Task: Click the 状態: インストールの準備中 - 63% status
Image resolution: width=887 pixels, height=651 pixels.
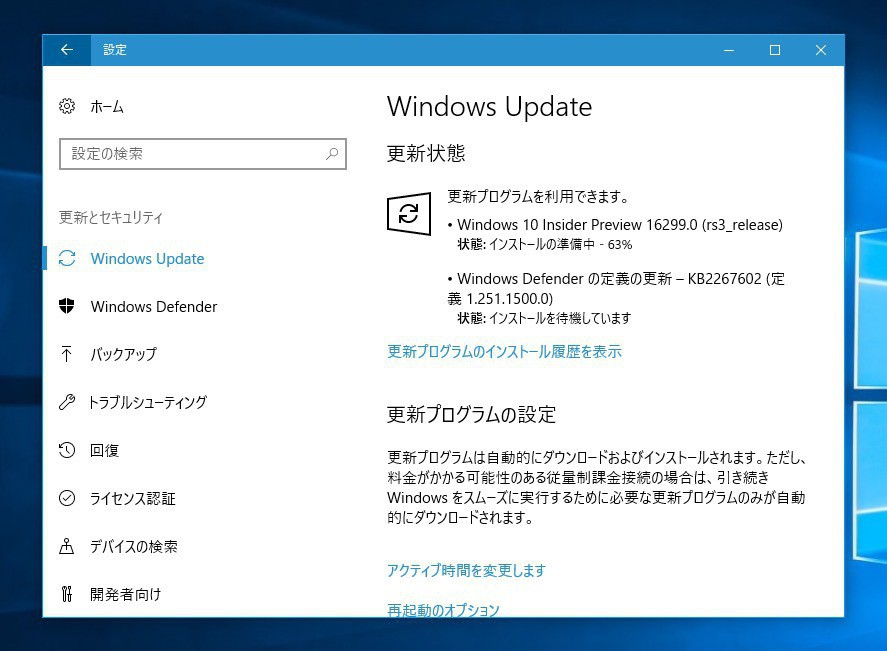Action: (545, 244)
